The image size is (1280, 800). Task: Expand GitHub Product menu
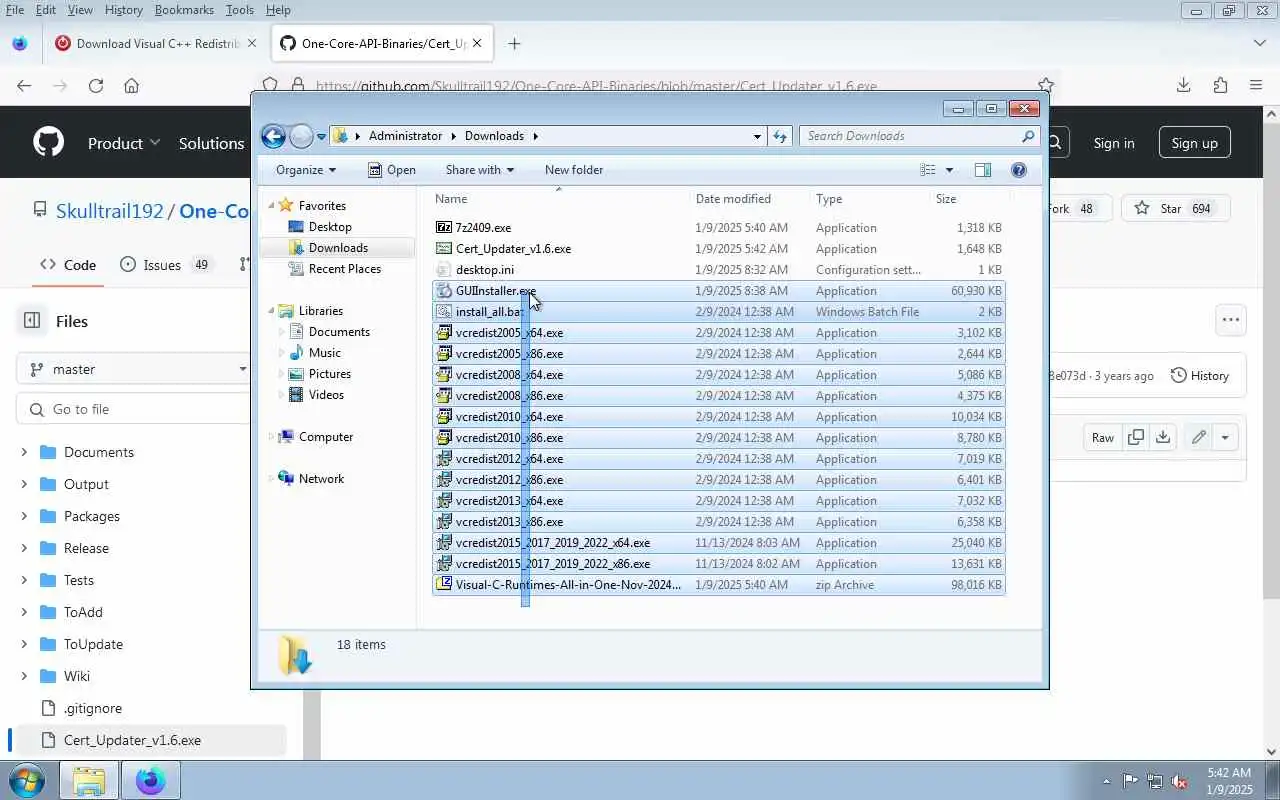pyautogui.click(x=124, y=143)
